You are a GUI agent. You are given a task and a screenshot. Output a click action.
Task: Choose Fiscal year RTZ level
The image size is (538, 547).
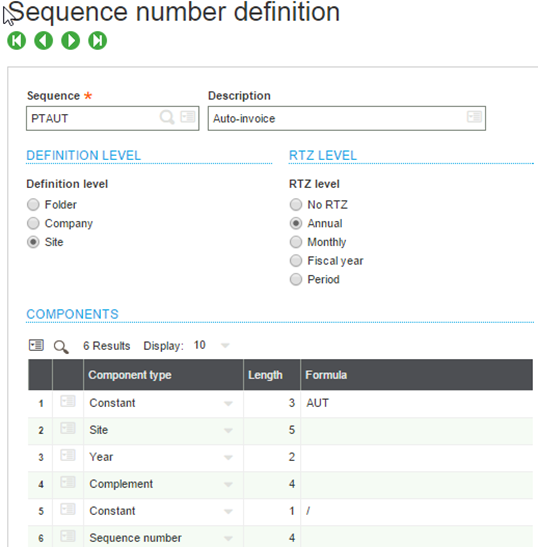coord(296,261)
